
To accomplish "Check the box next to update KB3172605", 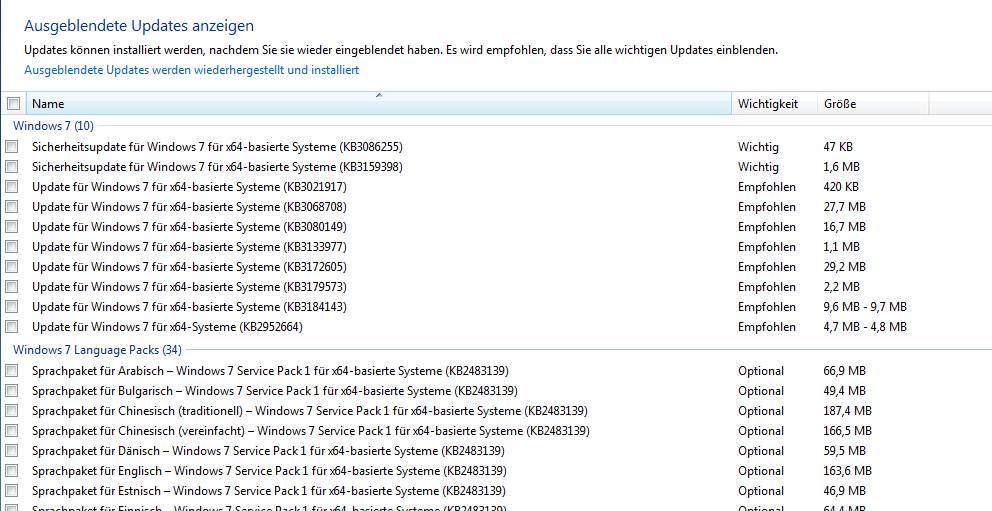I will (12, 267).
